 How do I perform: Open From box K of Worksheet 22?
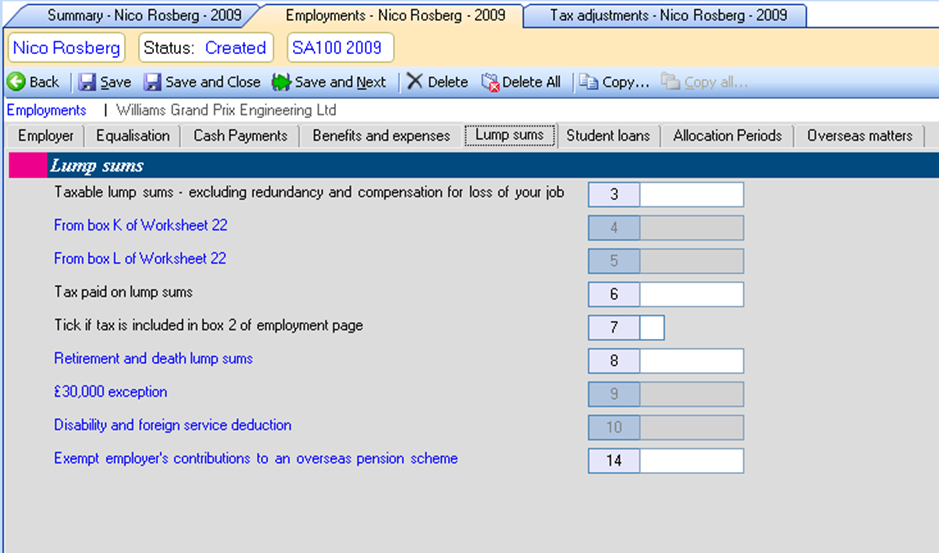pyautogui.click(x=141, y=225)
